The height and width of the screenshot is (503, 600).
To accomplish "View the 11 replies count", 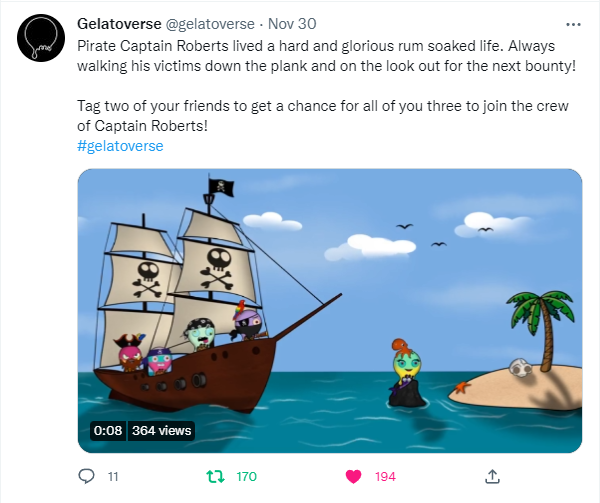I will (x=113, y=477).
